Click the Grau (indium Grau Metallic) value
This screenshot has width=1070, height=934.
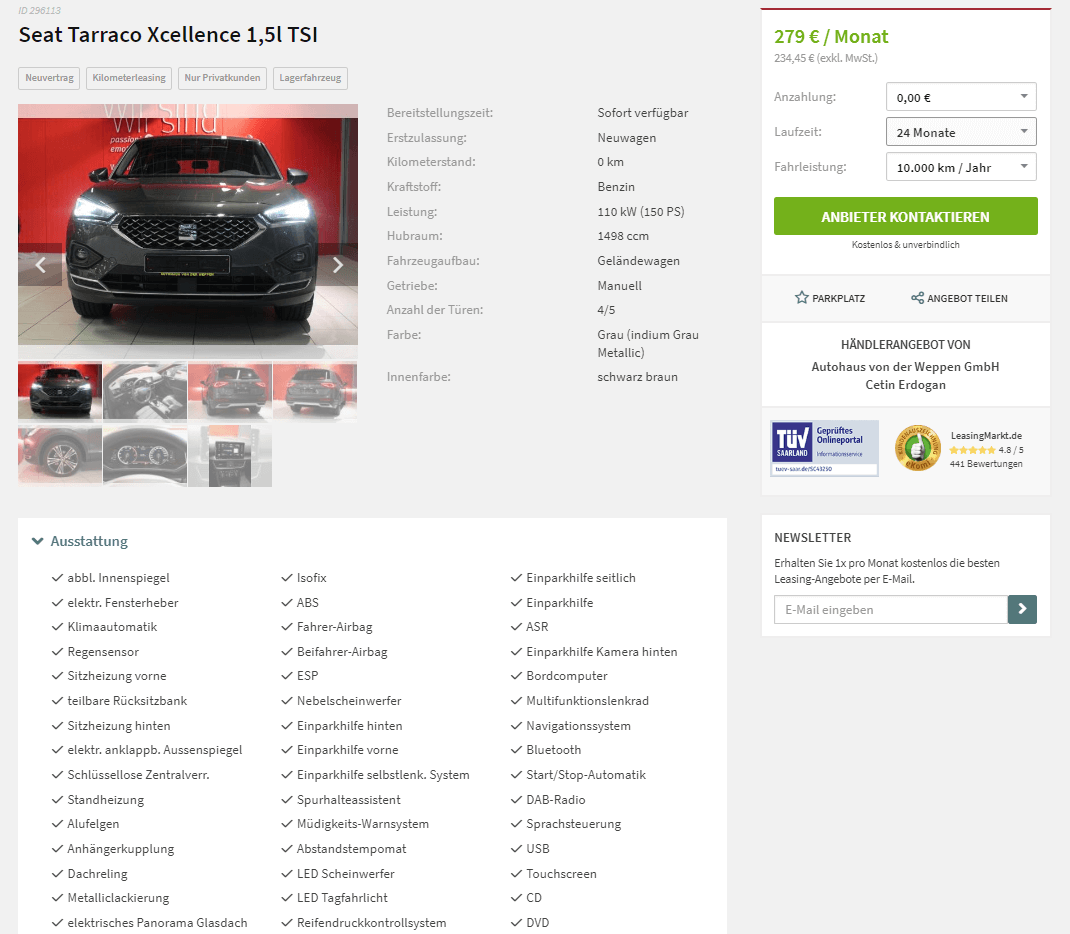[648, 344]
